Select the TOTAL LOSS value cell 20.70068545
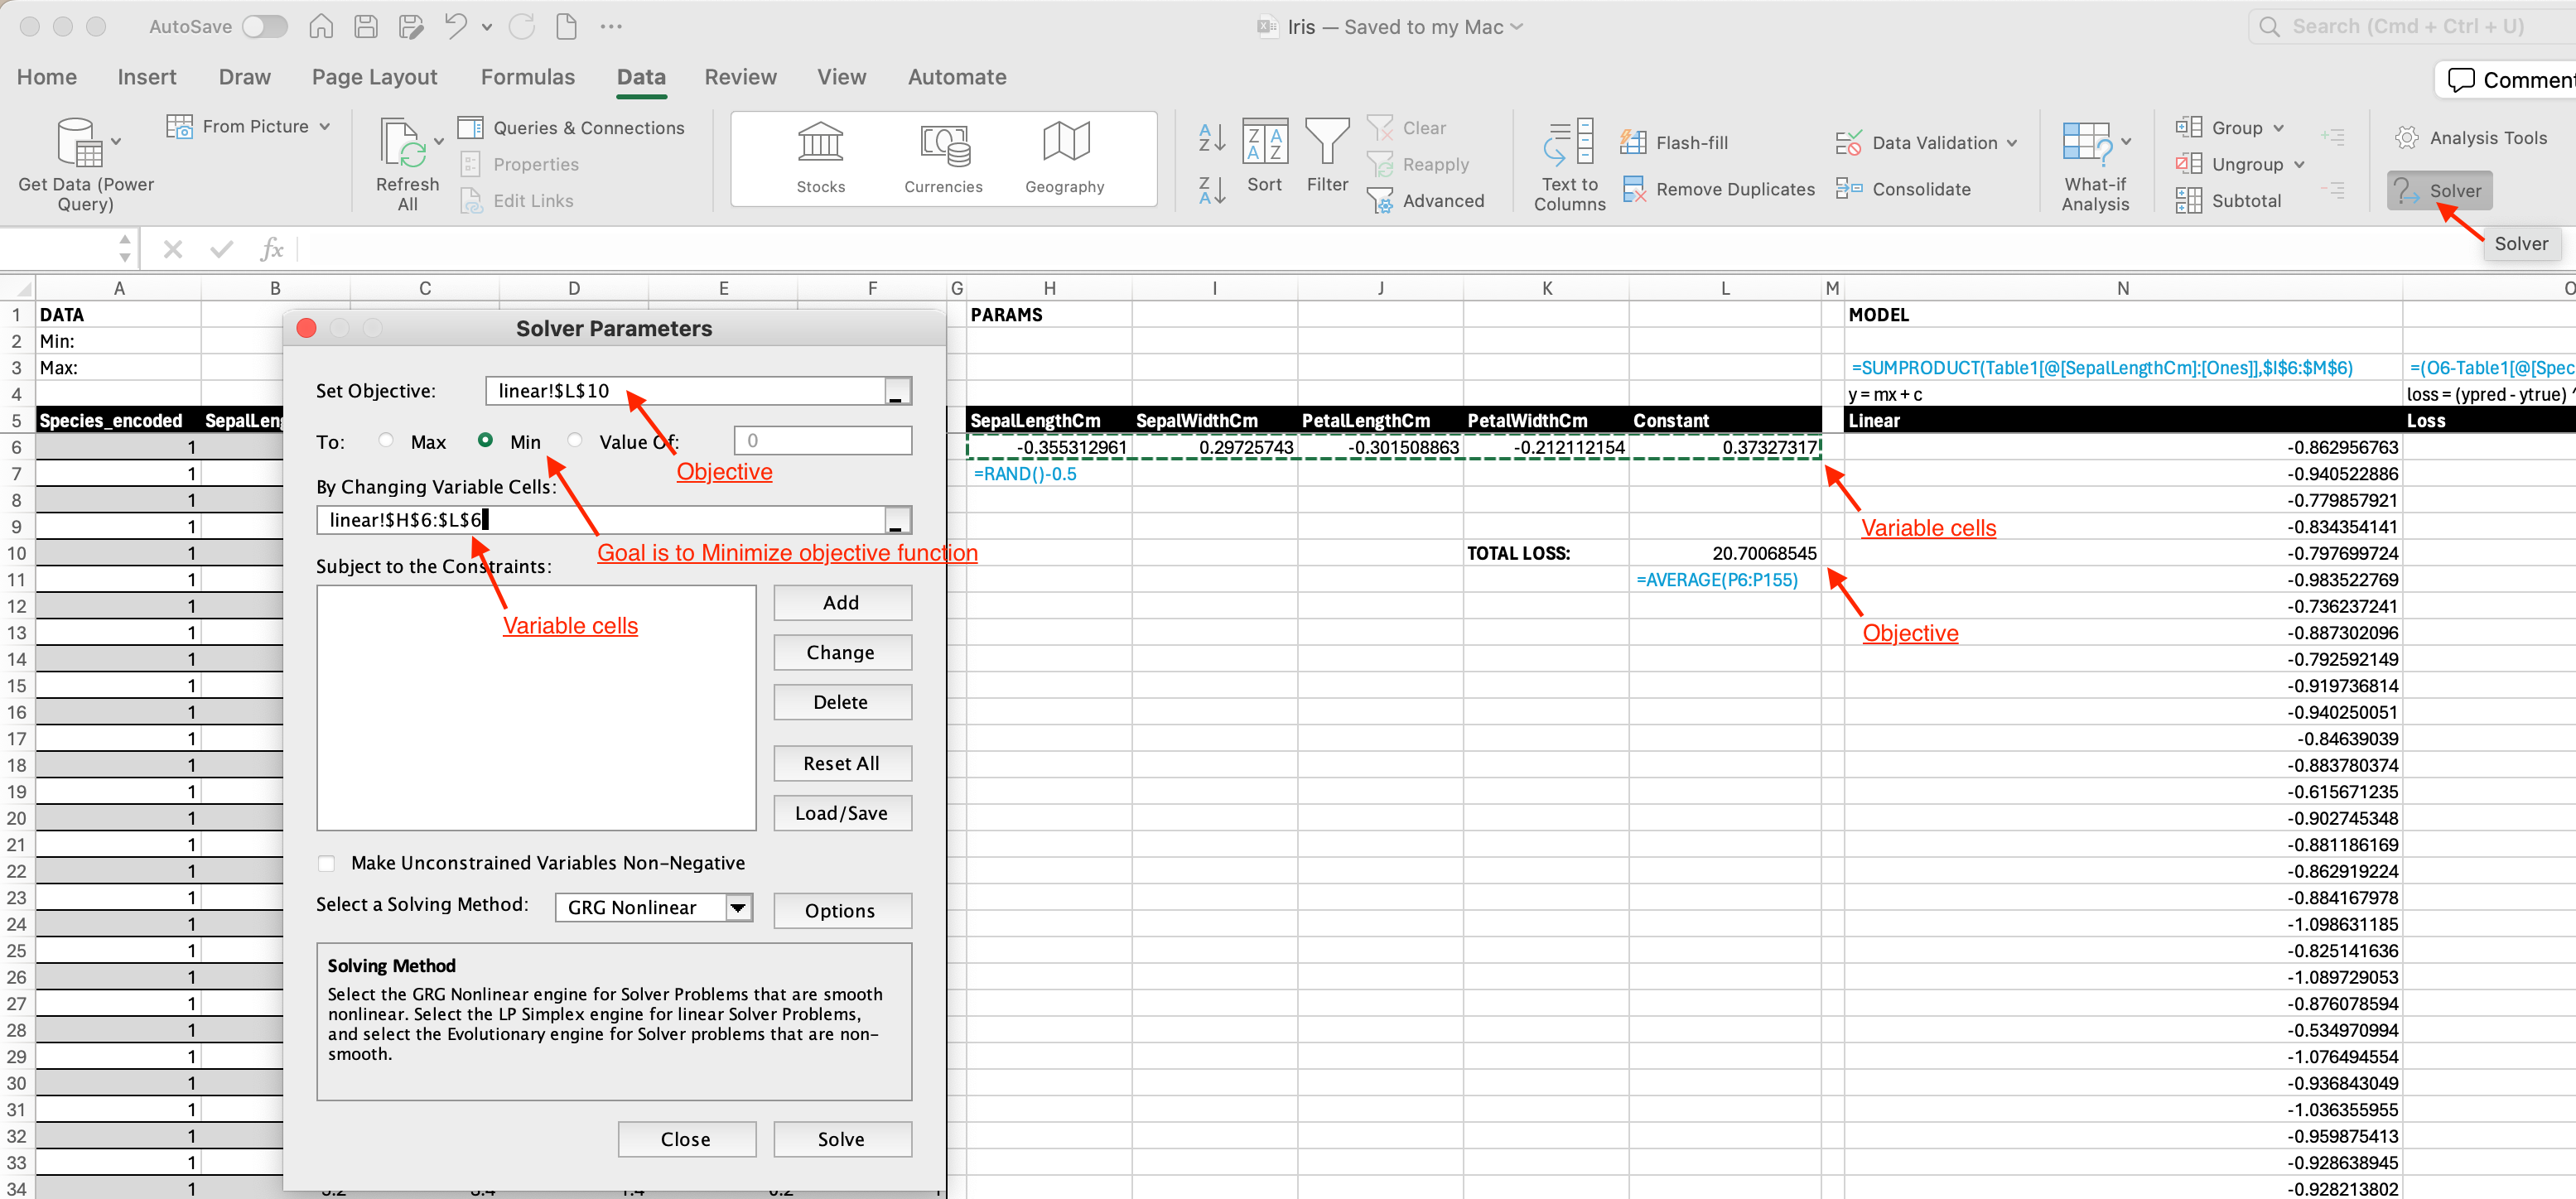2576x1199 pixels. (1725, 553)
